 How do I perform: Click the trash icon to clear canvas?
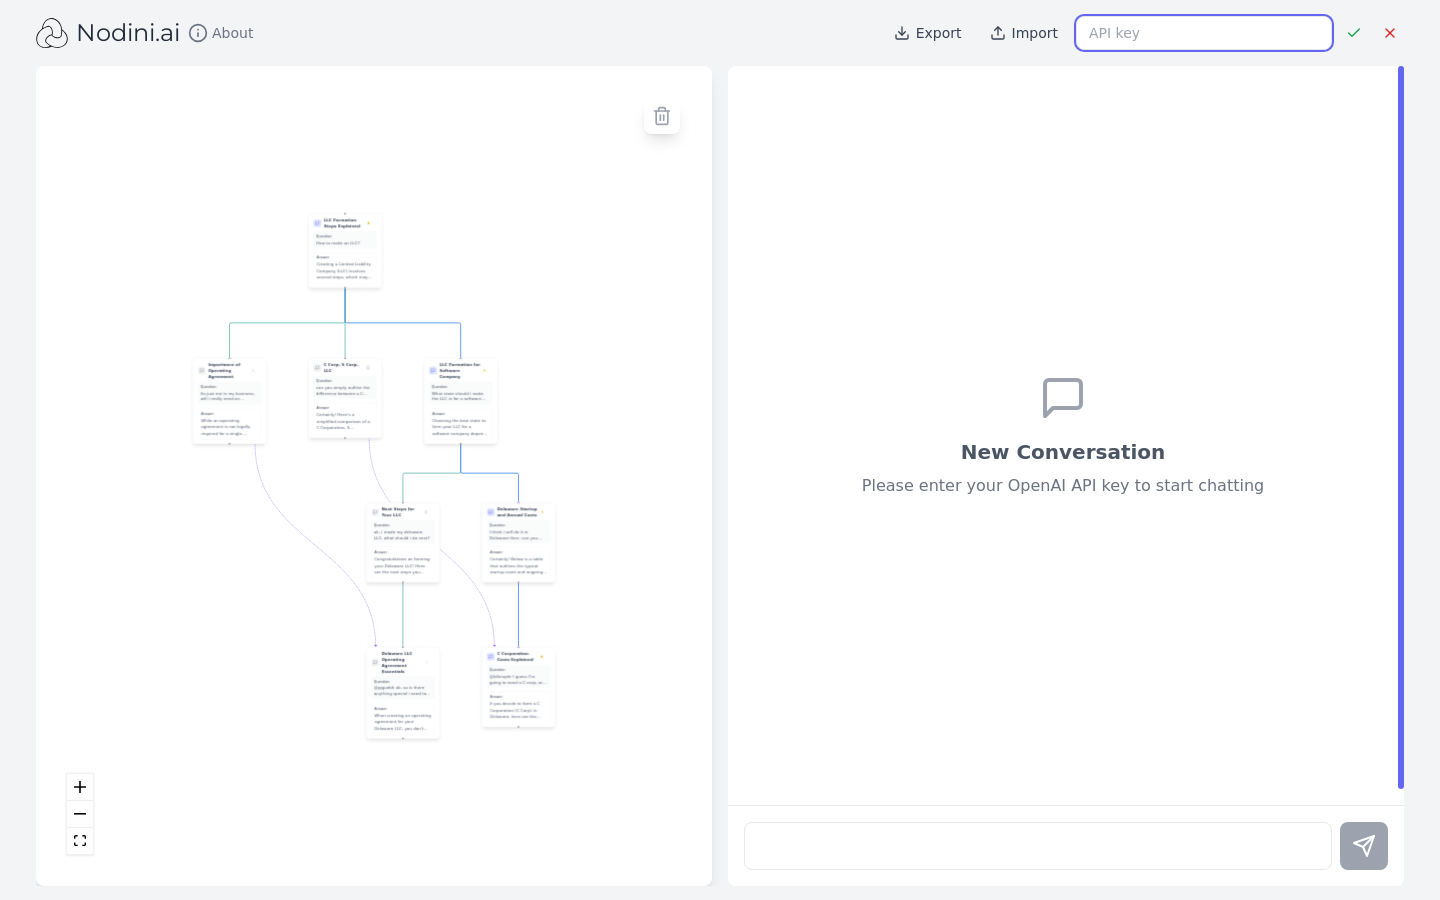point(662,116)
